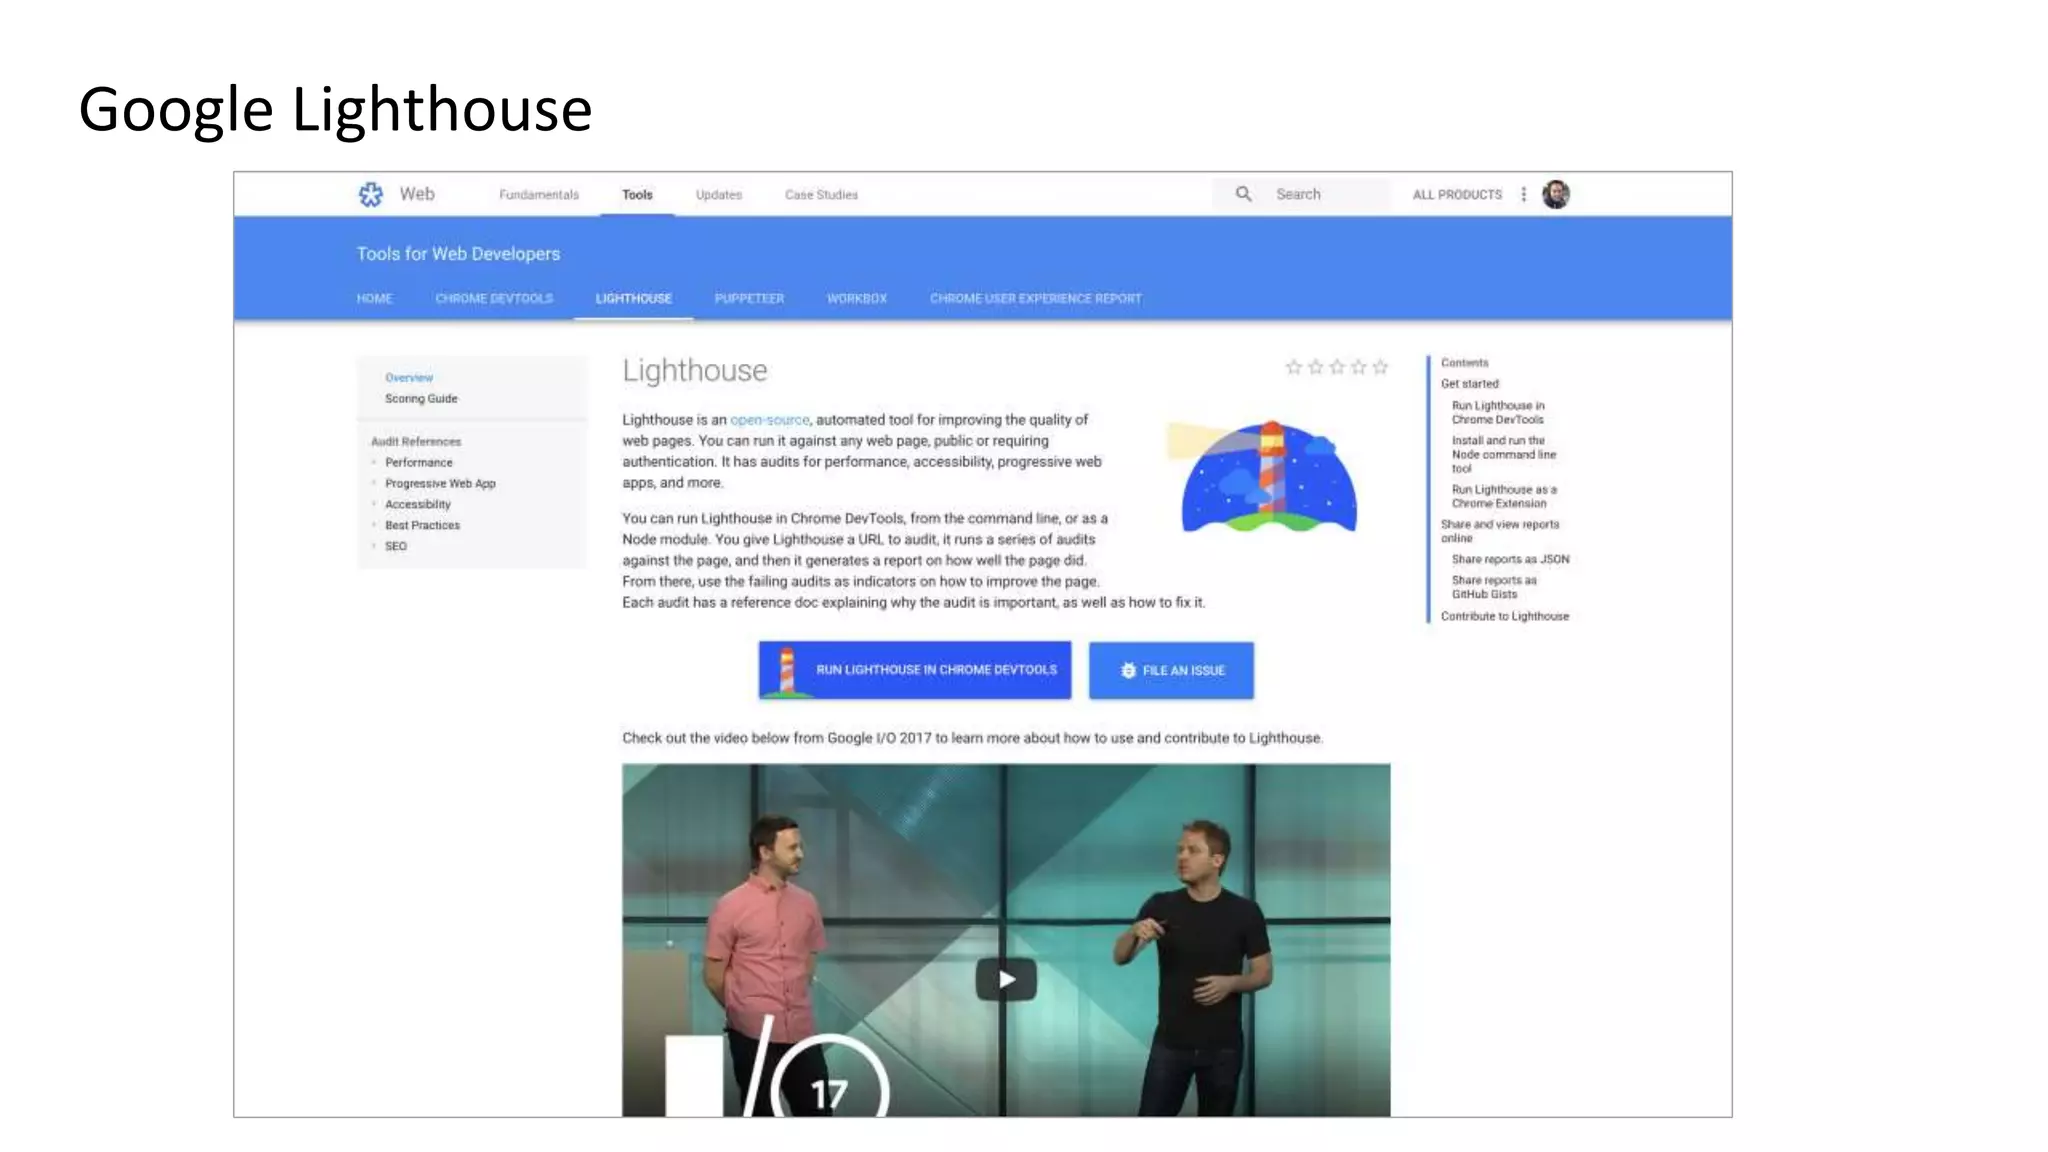The width and height of the screenshot is (2048, 1152).
Task: Expand the Best Practices audit reference
Action: coord(423,526)
